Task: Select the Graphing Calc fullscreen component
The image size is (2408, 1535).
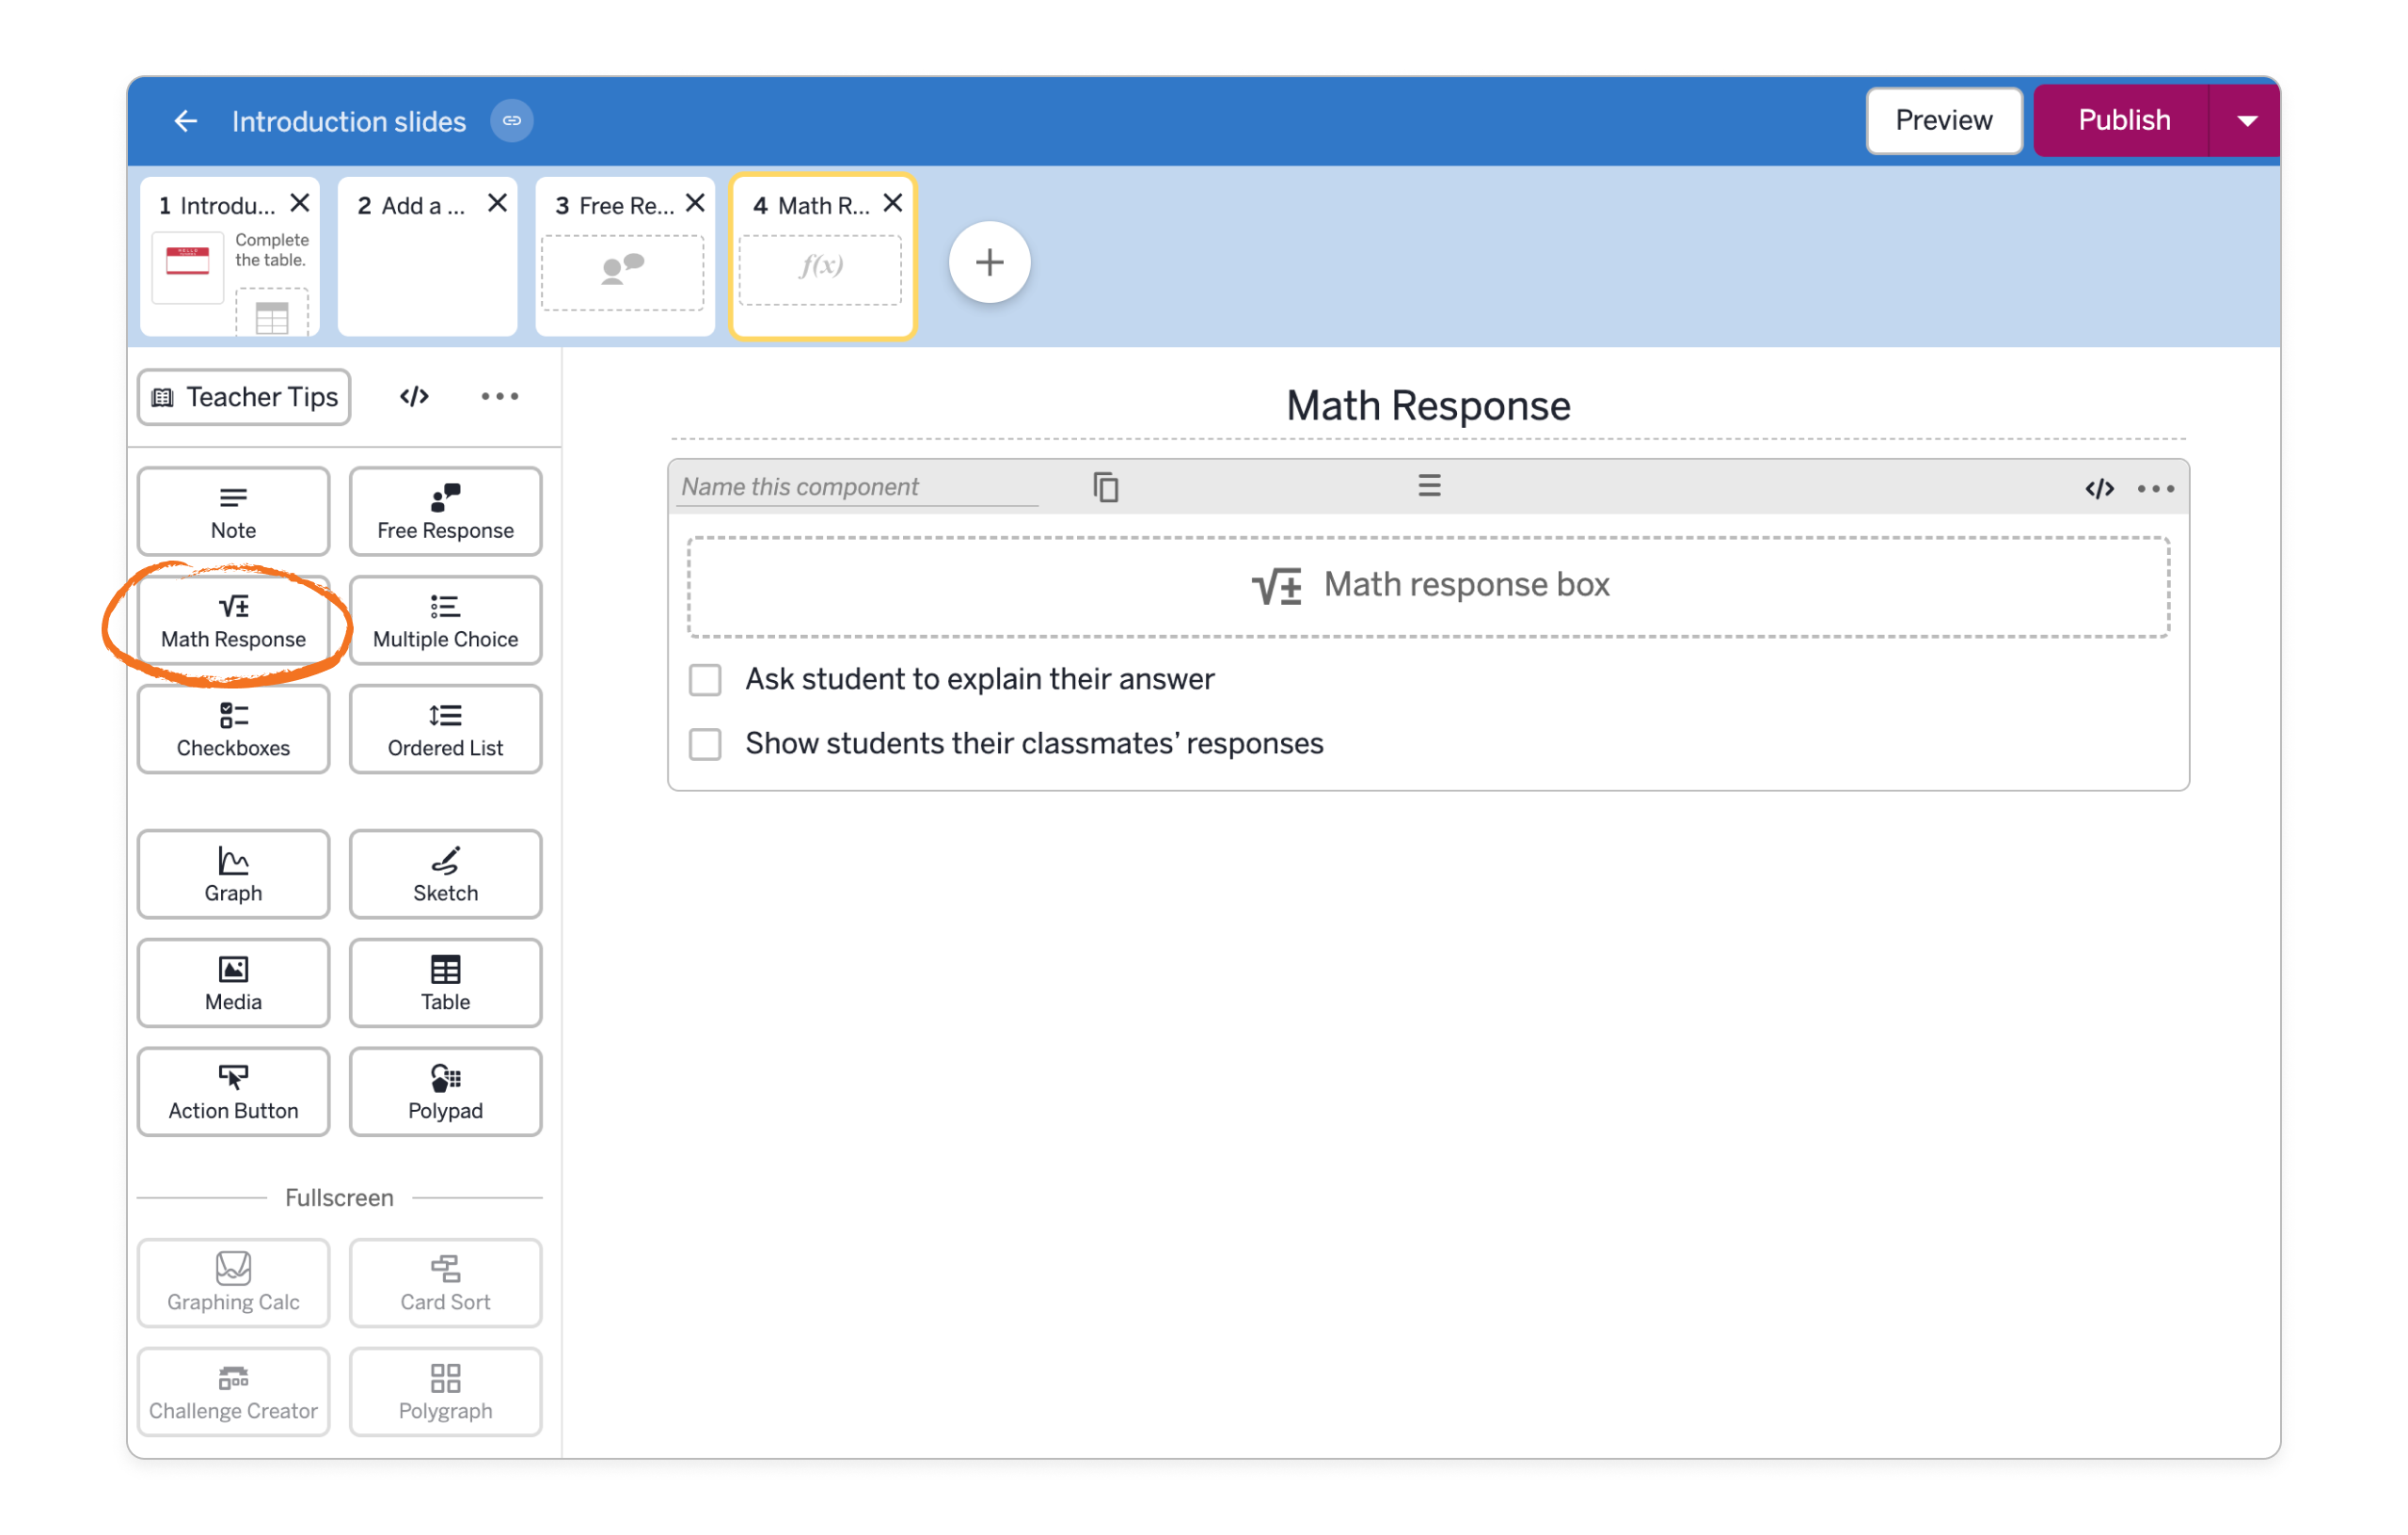Action: point(233,1284)
